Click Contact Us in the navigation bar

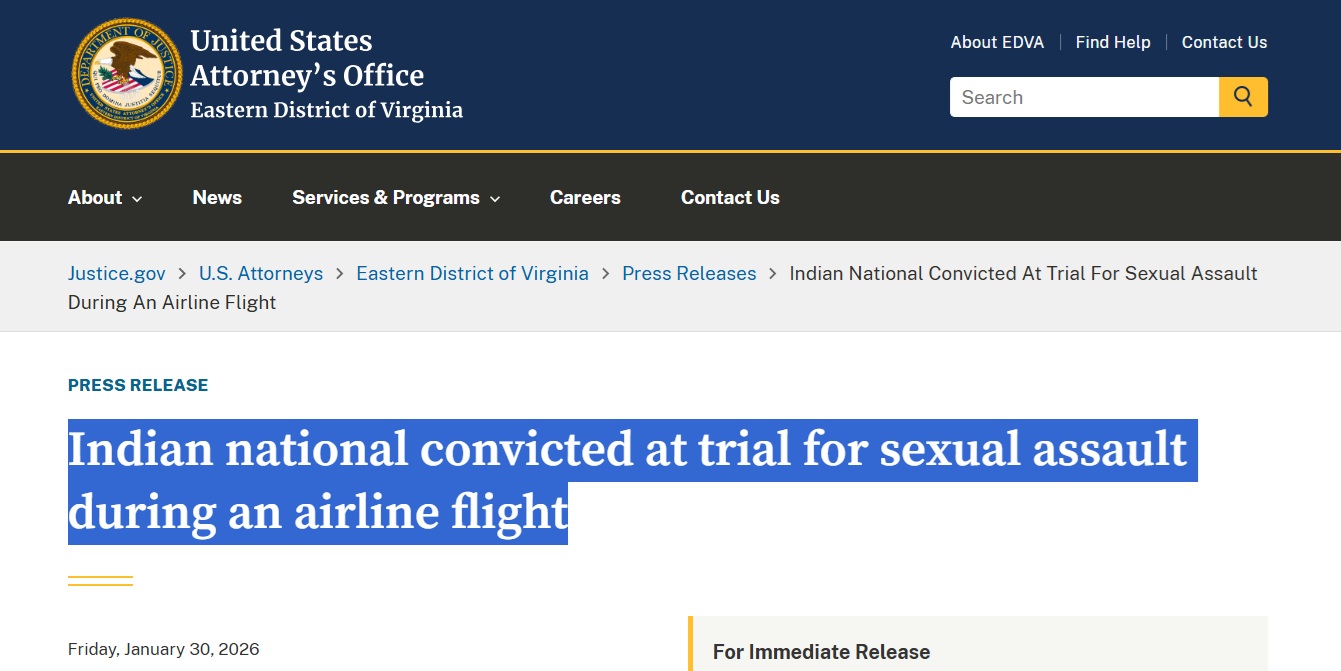730,197
